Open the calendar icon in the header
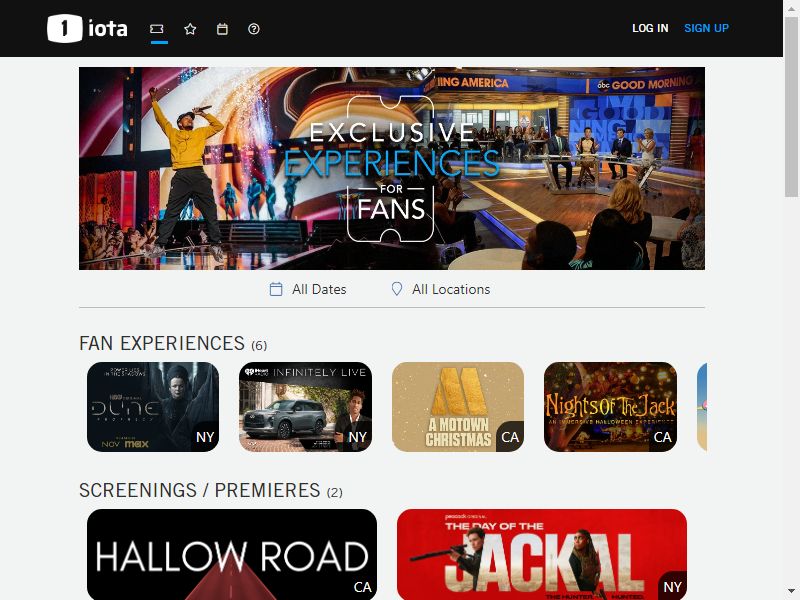 [222, 29]
